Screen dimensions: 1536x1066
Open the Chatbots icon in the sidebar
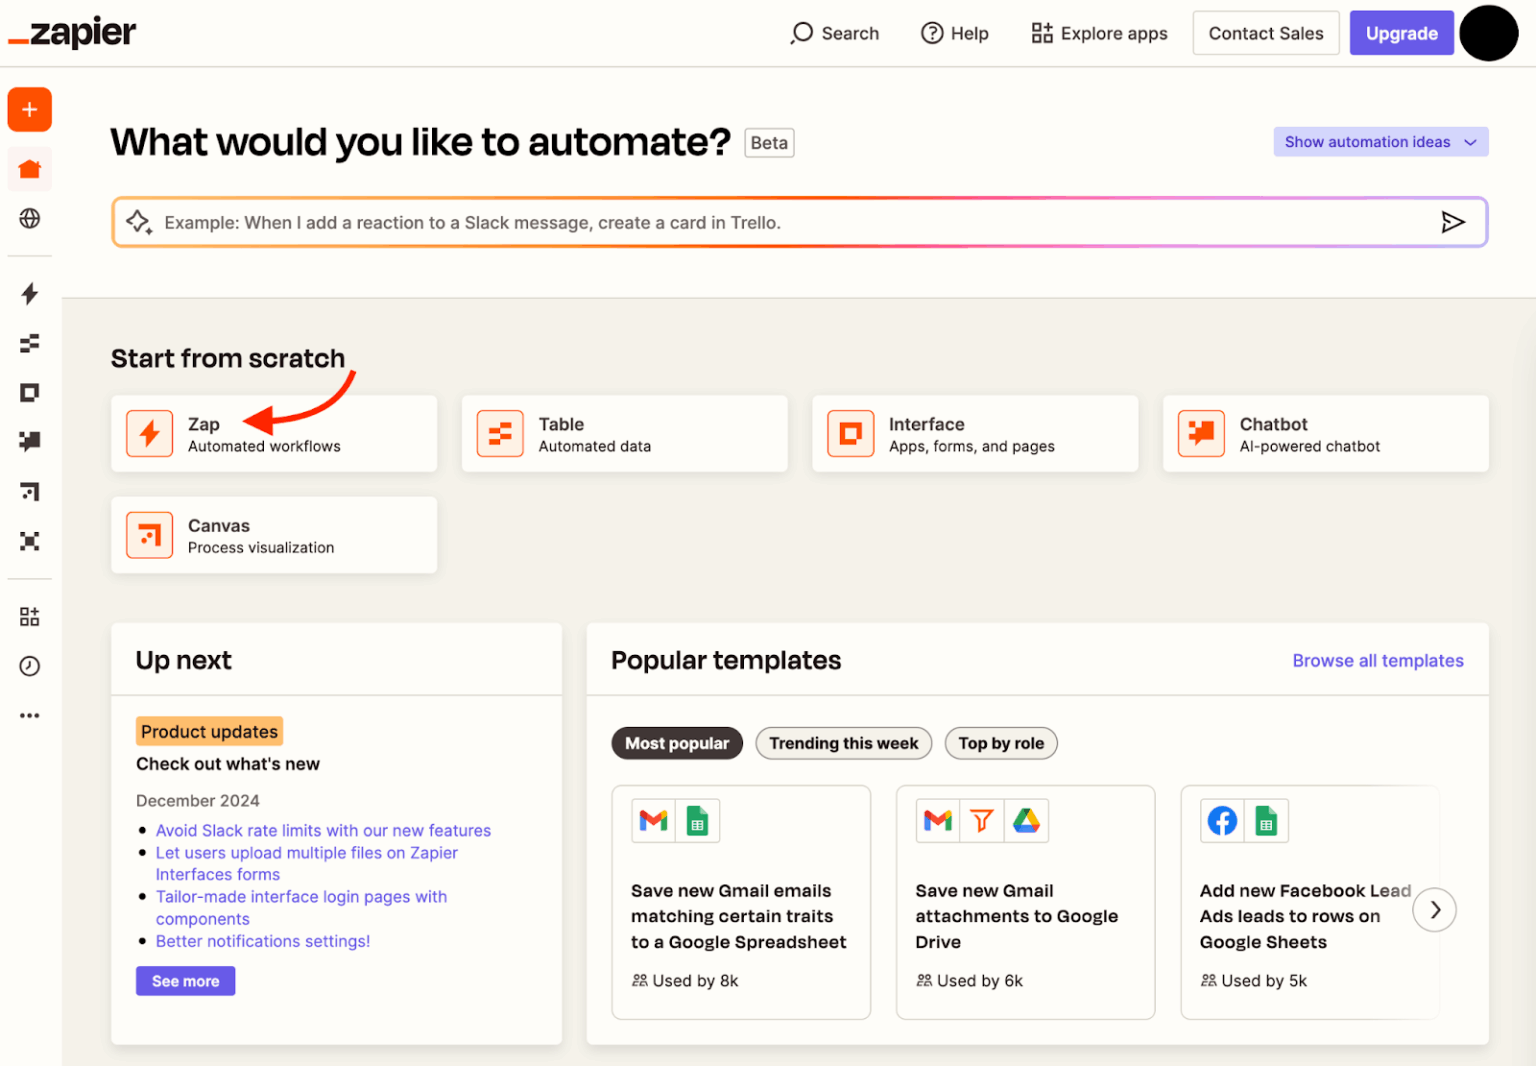click(29, 441)
